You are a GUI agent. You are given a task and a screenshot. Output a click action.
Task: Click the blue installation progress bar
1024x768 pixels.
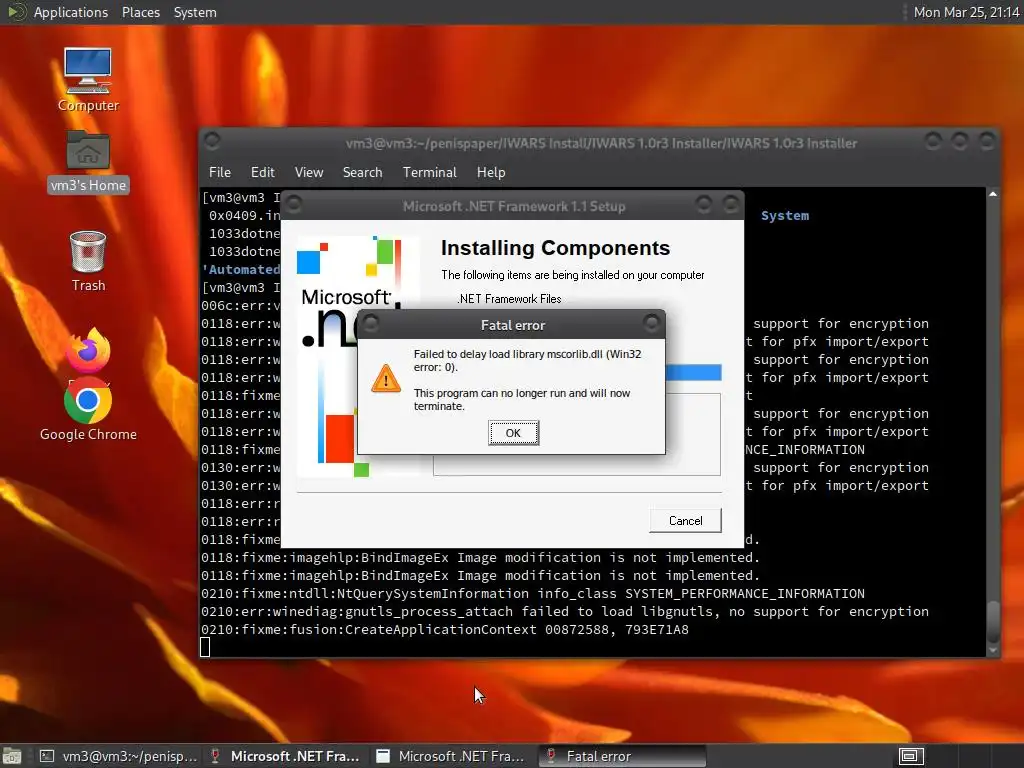693,372
